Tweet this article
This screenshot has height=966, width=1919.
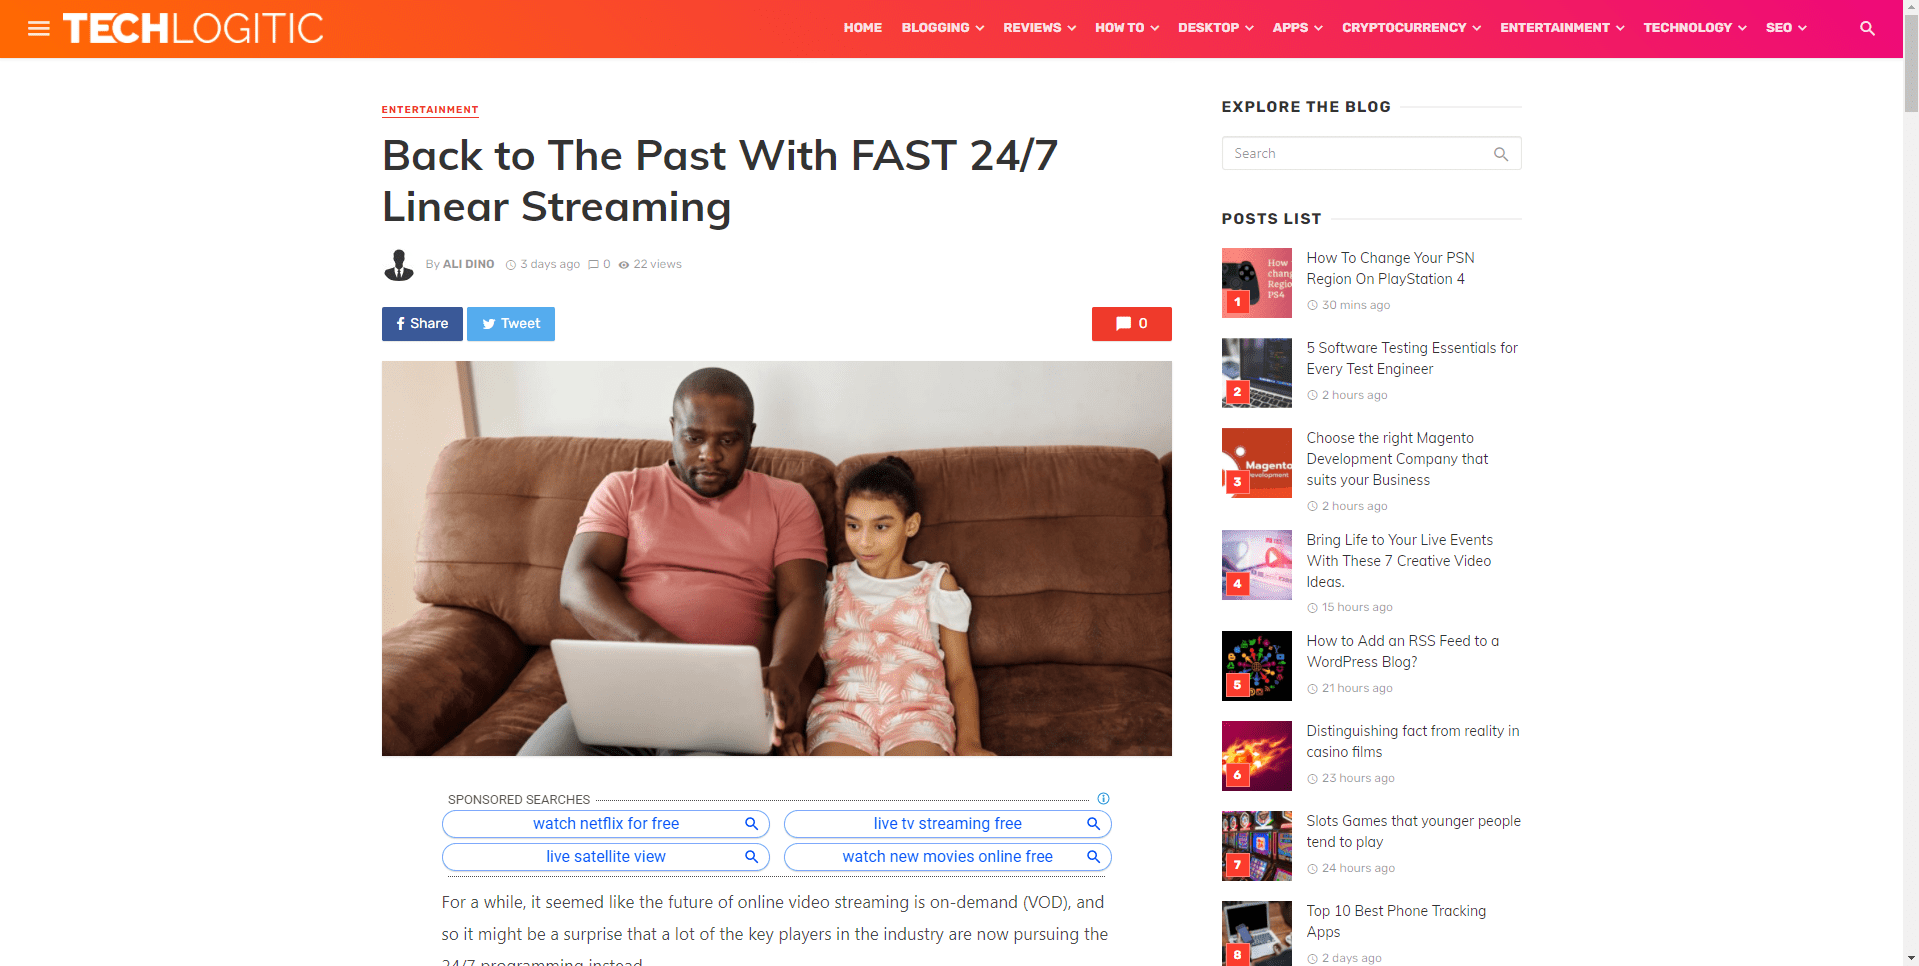point(511,324)
